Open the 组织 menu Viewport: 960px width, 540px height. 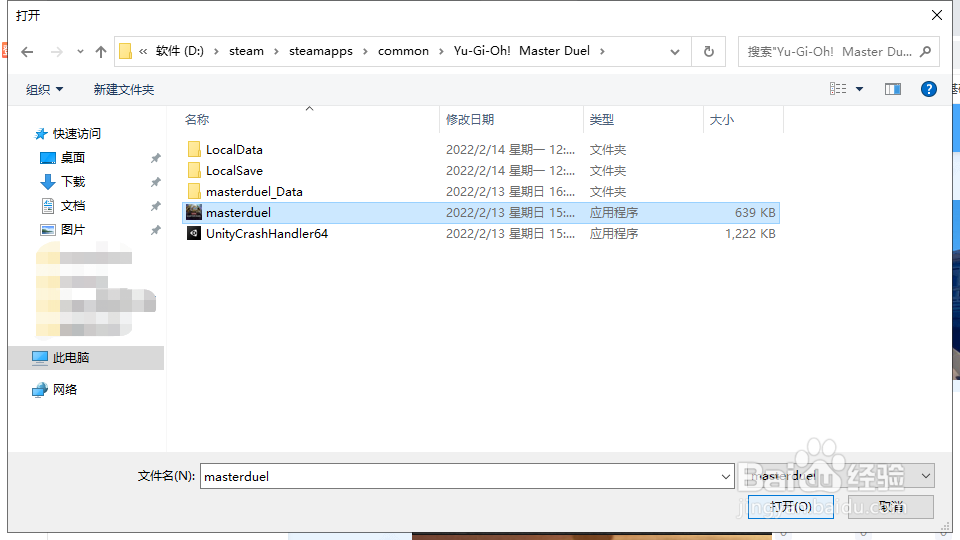coord(45,89)
